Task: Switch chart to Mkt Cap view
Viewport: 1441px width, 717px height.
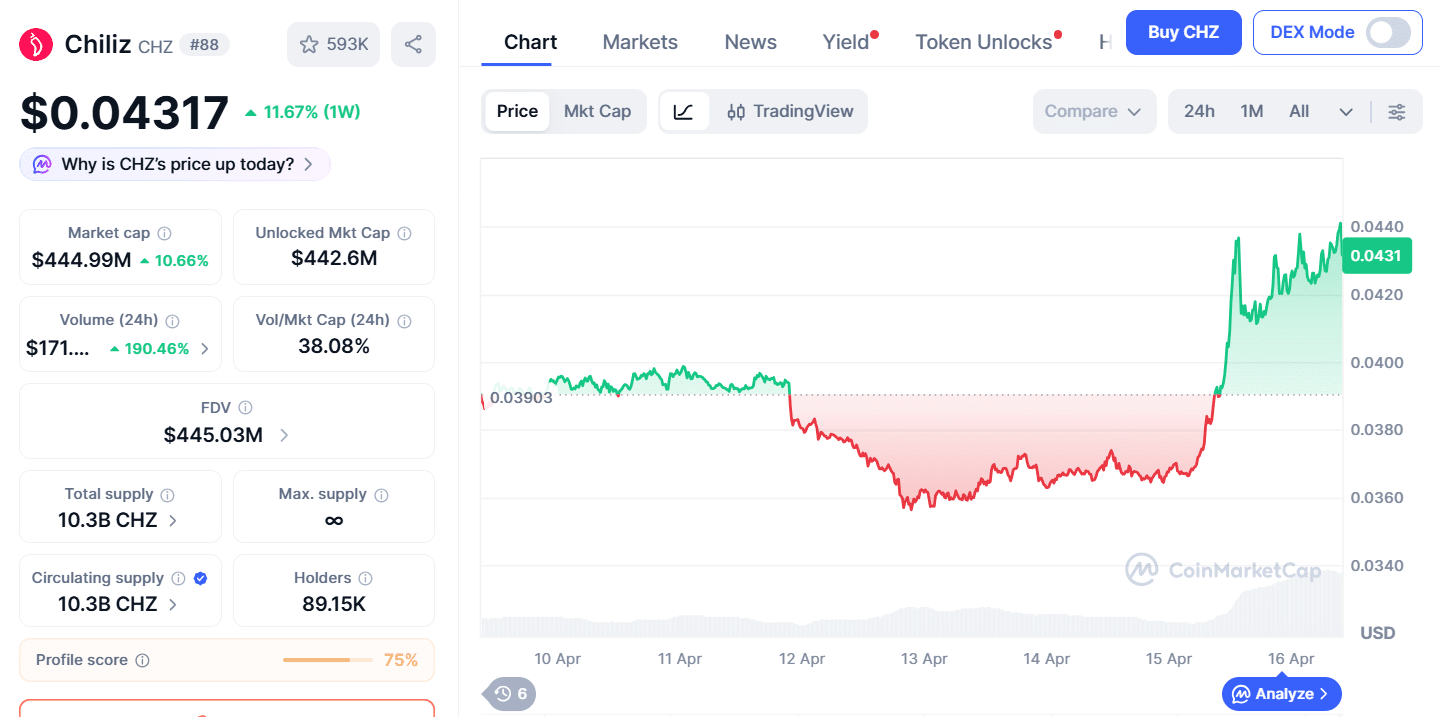Action: [597, 111]
